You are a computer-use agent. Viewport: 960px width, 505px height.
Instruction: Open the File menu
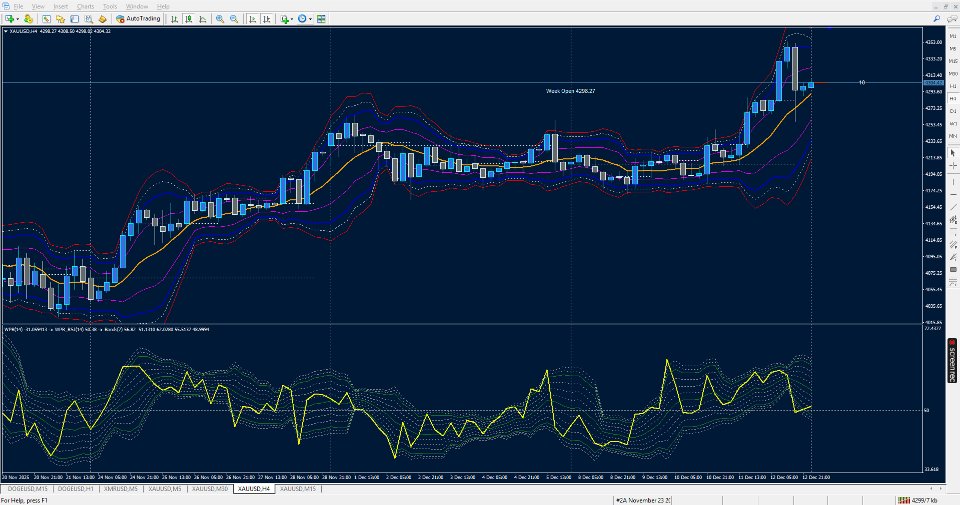(18, 6)
